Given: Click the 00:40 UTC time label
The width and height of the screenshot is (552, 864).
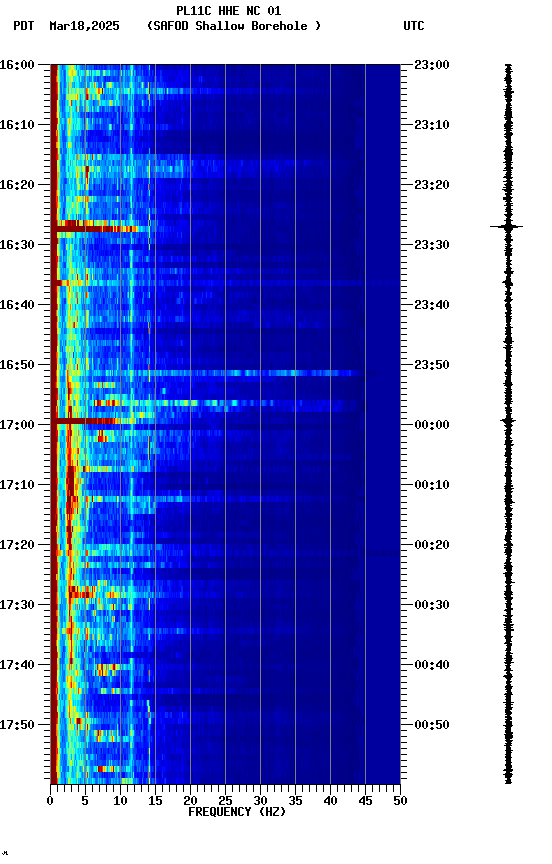Looking at the screenshot, I should [432, 665].
